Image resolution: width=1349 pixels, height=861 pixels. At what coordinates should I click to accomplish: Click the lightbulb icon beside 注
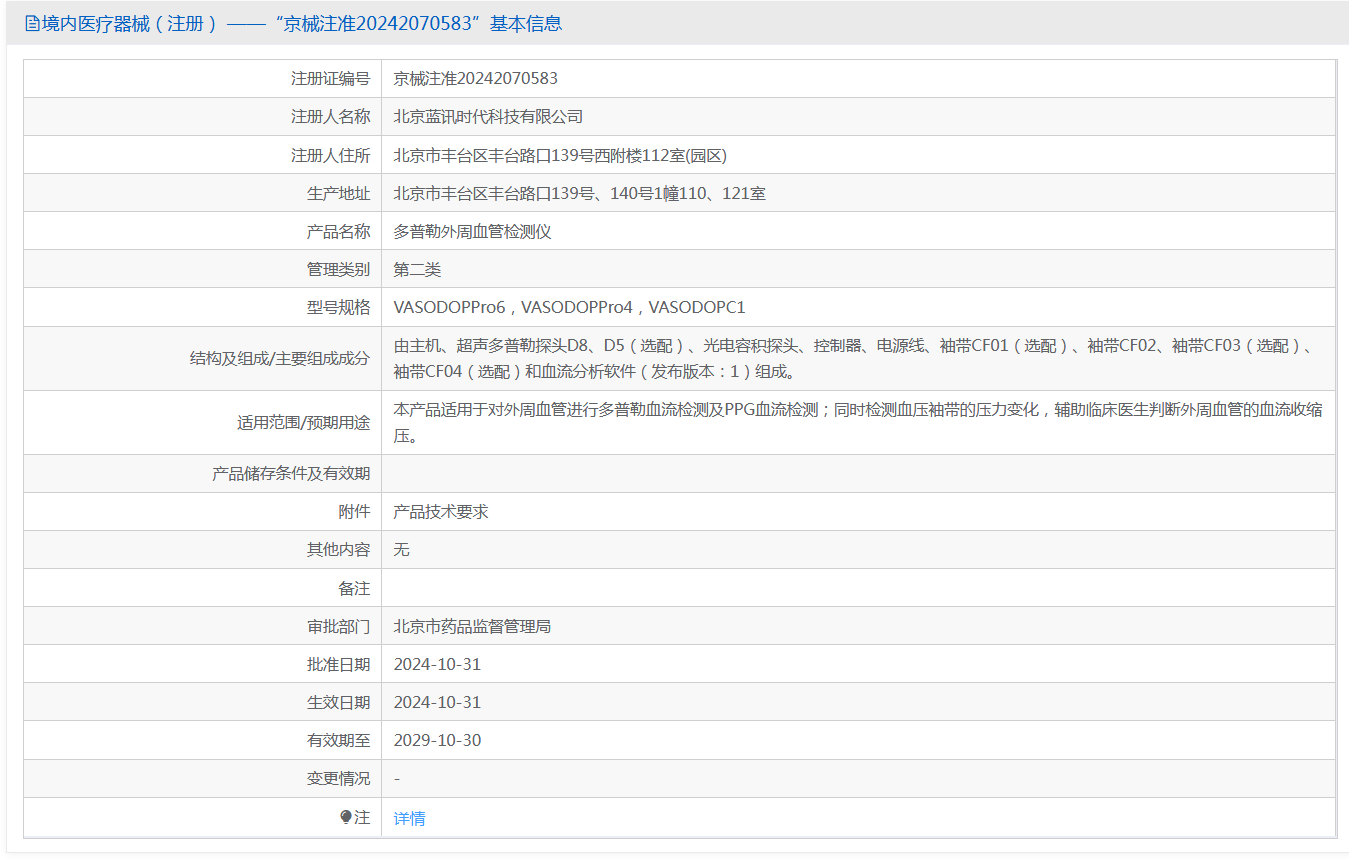(x=346, y=818)
